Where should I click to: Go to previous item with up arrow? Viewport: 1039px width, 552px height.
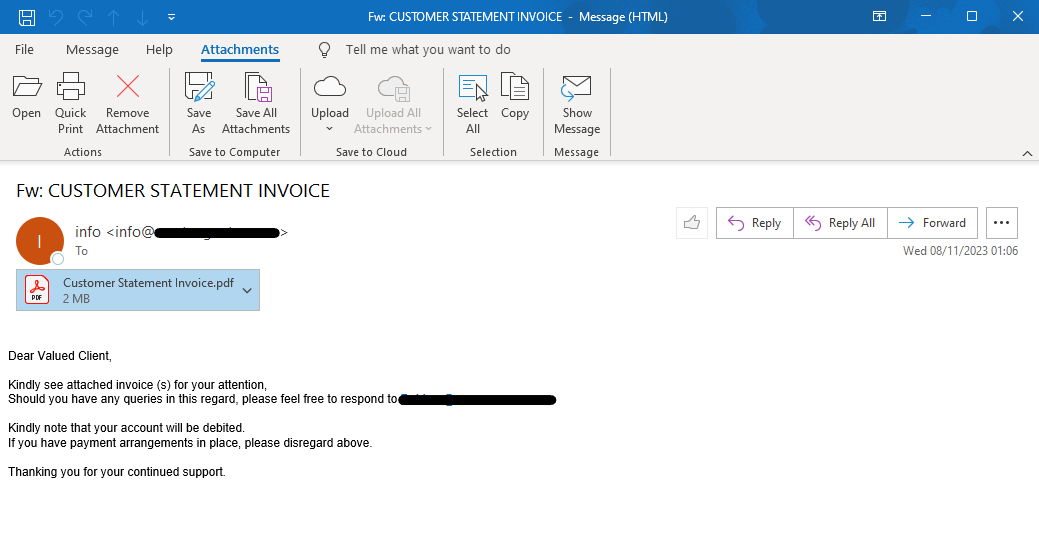pos(114,17)
